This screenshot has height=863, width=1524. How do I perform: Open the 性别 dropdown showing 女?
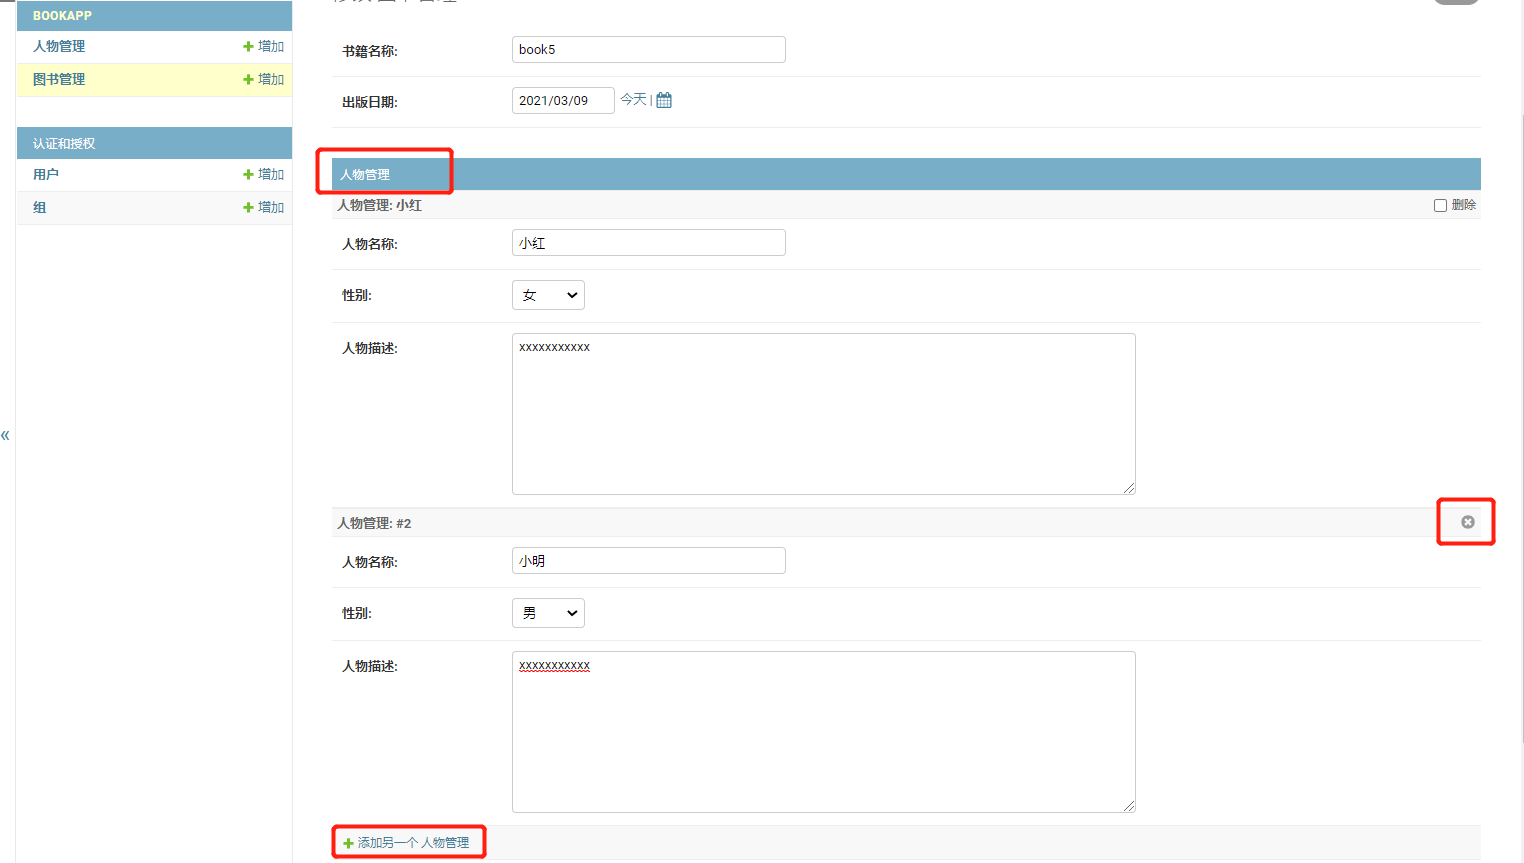click(548, 295)
